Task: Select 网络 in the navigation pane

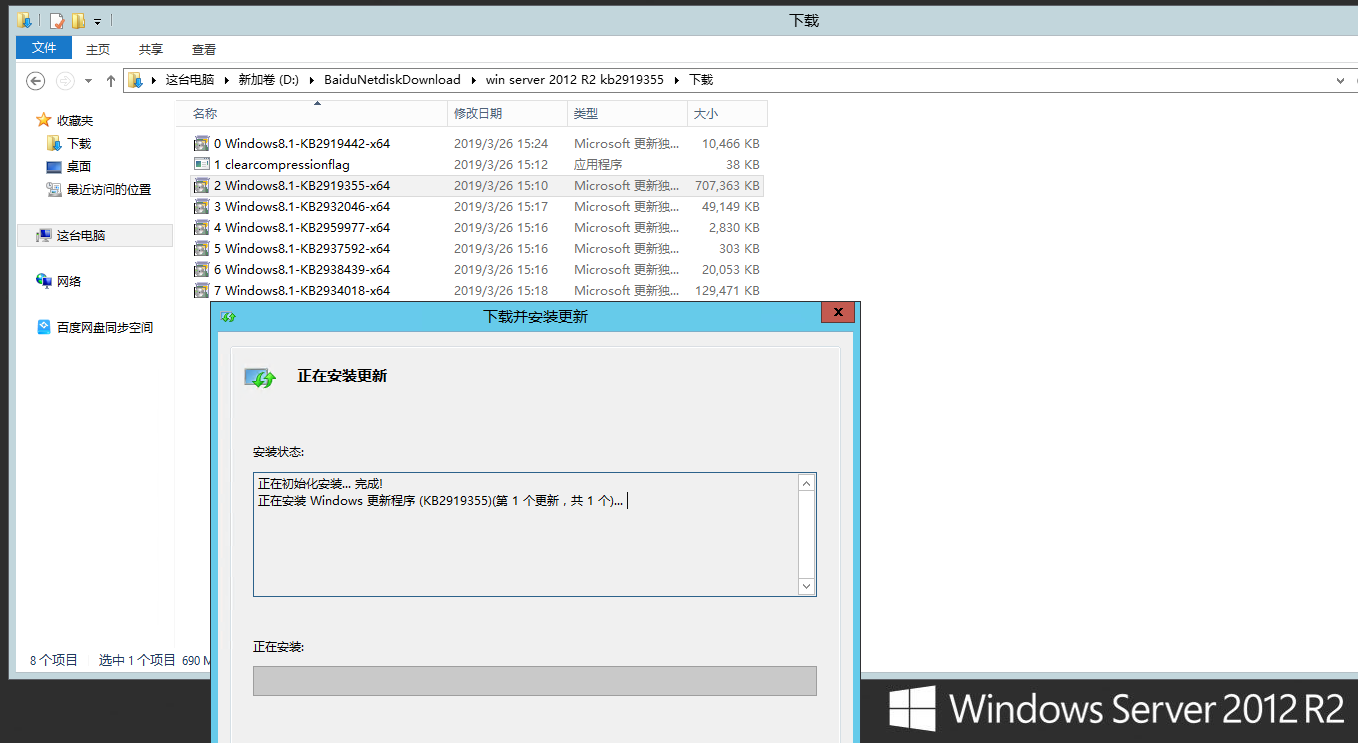Action: (x=68, y=281)
